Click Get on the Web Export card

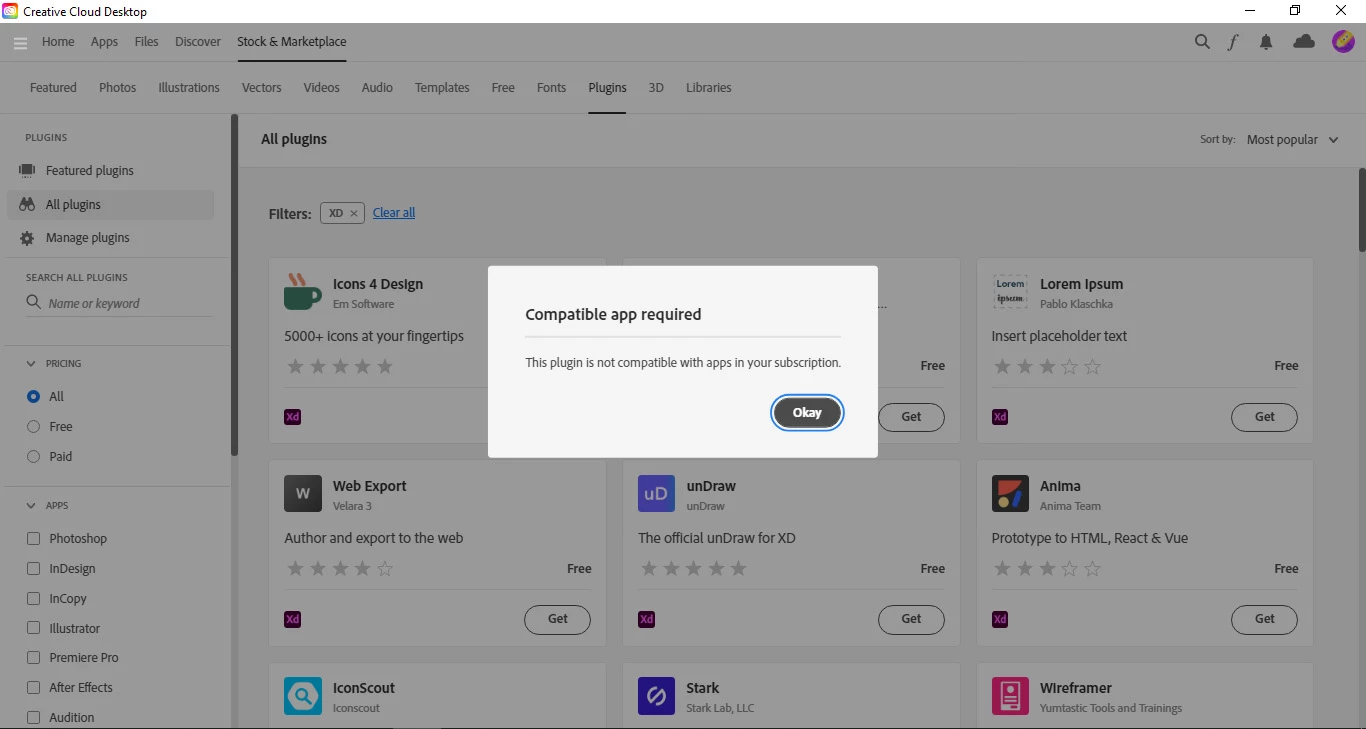click(x=558, y=619)
